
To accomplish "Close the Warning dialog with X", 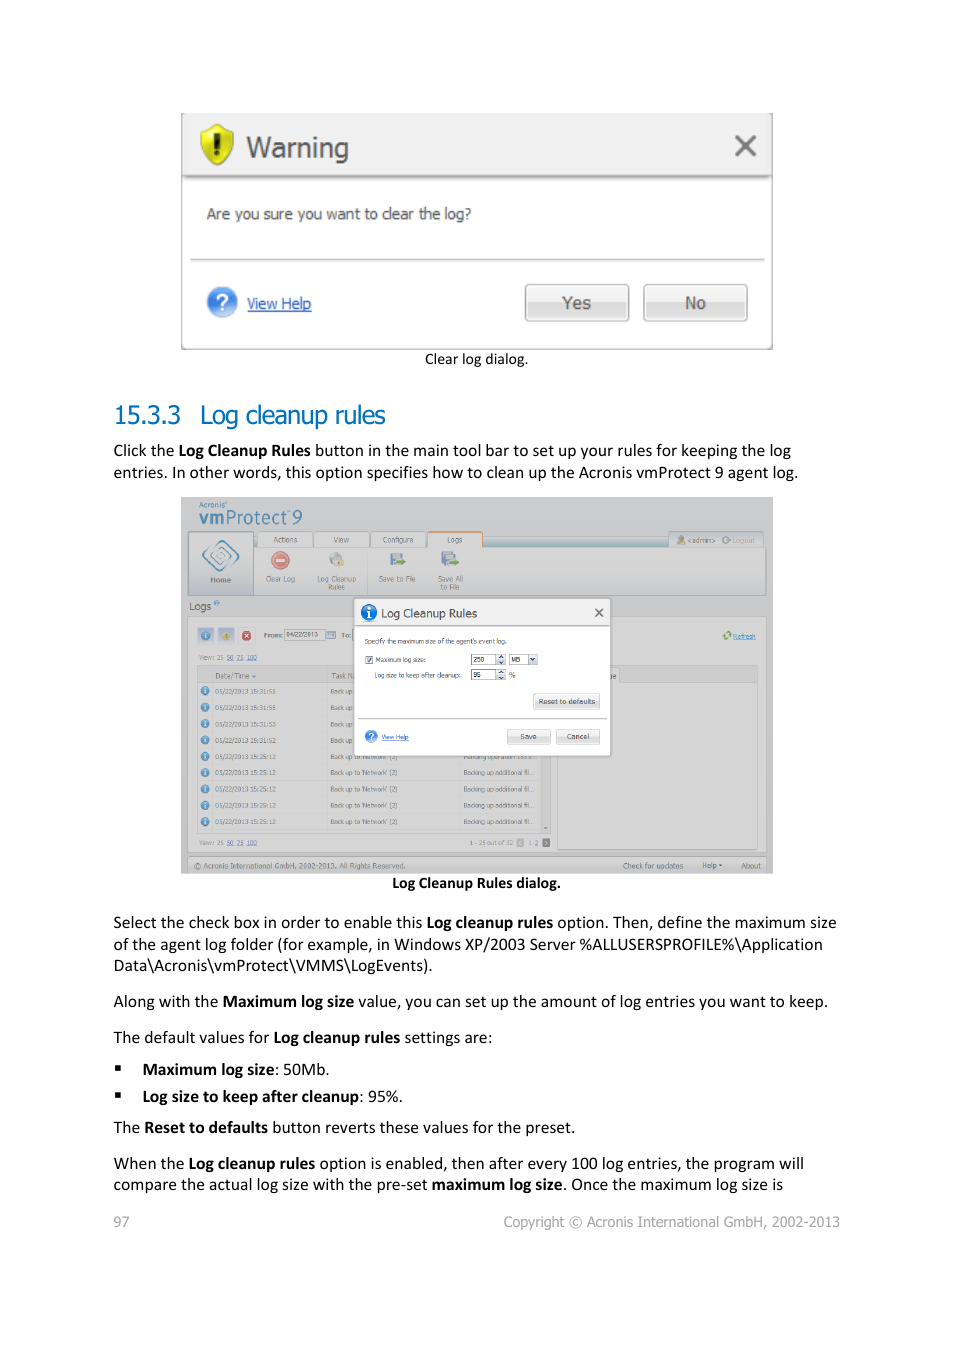I will pyautogui.click(x=745, y=146).
